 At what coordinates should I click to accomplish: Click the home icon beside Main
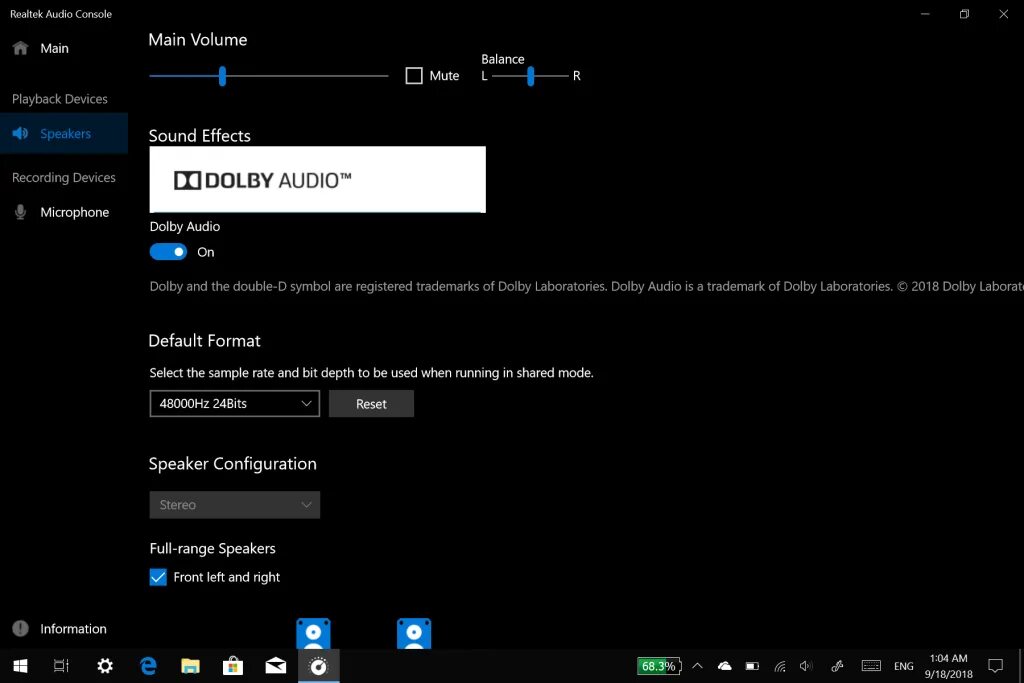pos(20,48)
